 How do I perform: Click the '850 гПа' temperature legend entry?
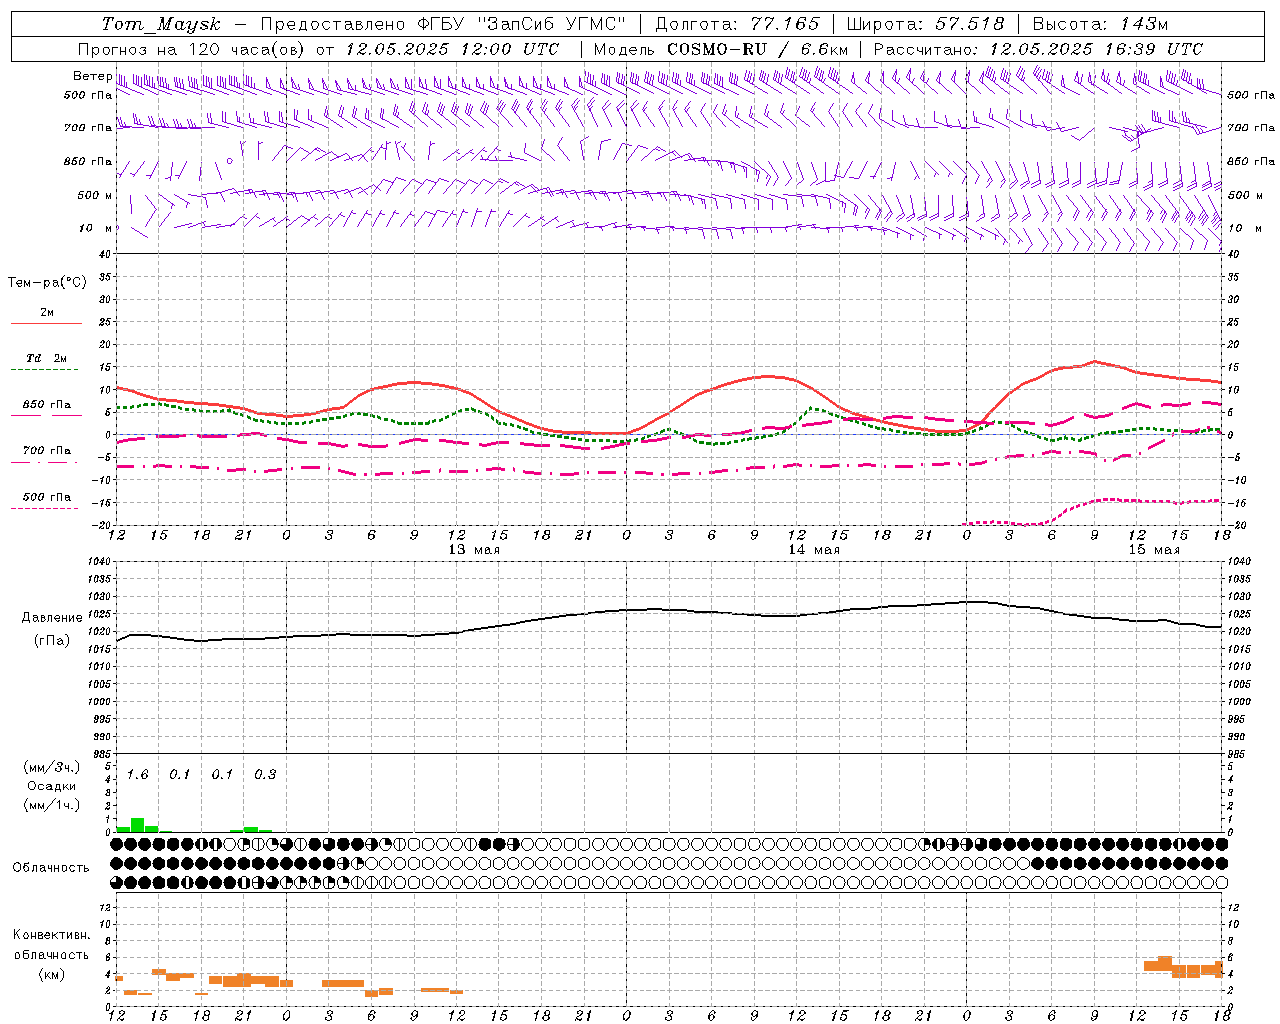(x=47, y=404)
